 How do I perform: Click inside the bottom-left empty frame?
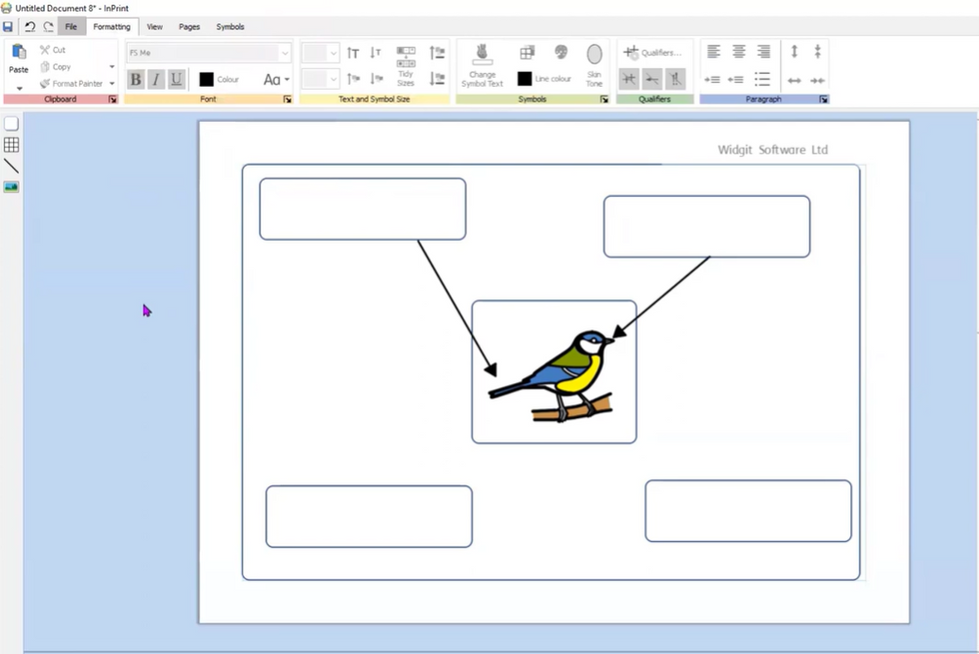coord(369,517)
